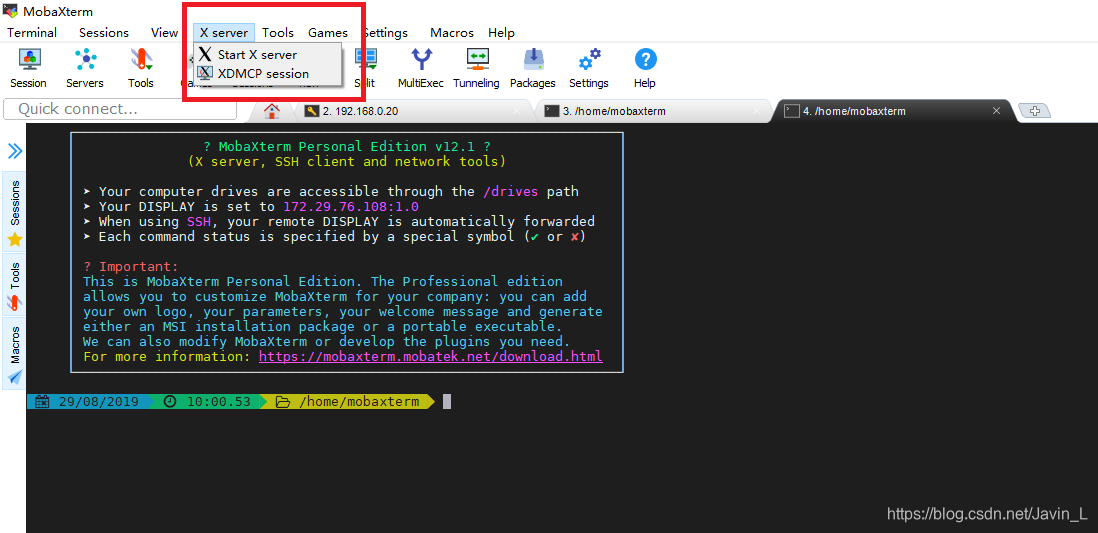Click the /drives path text
The height and width of the screenshot is (533, 1098).
coord(510,192)
